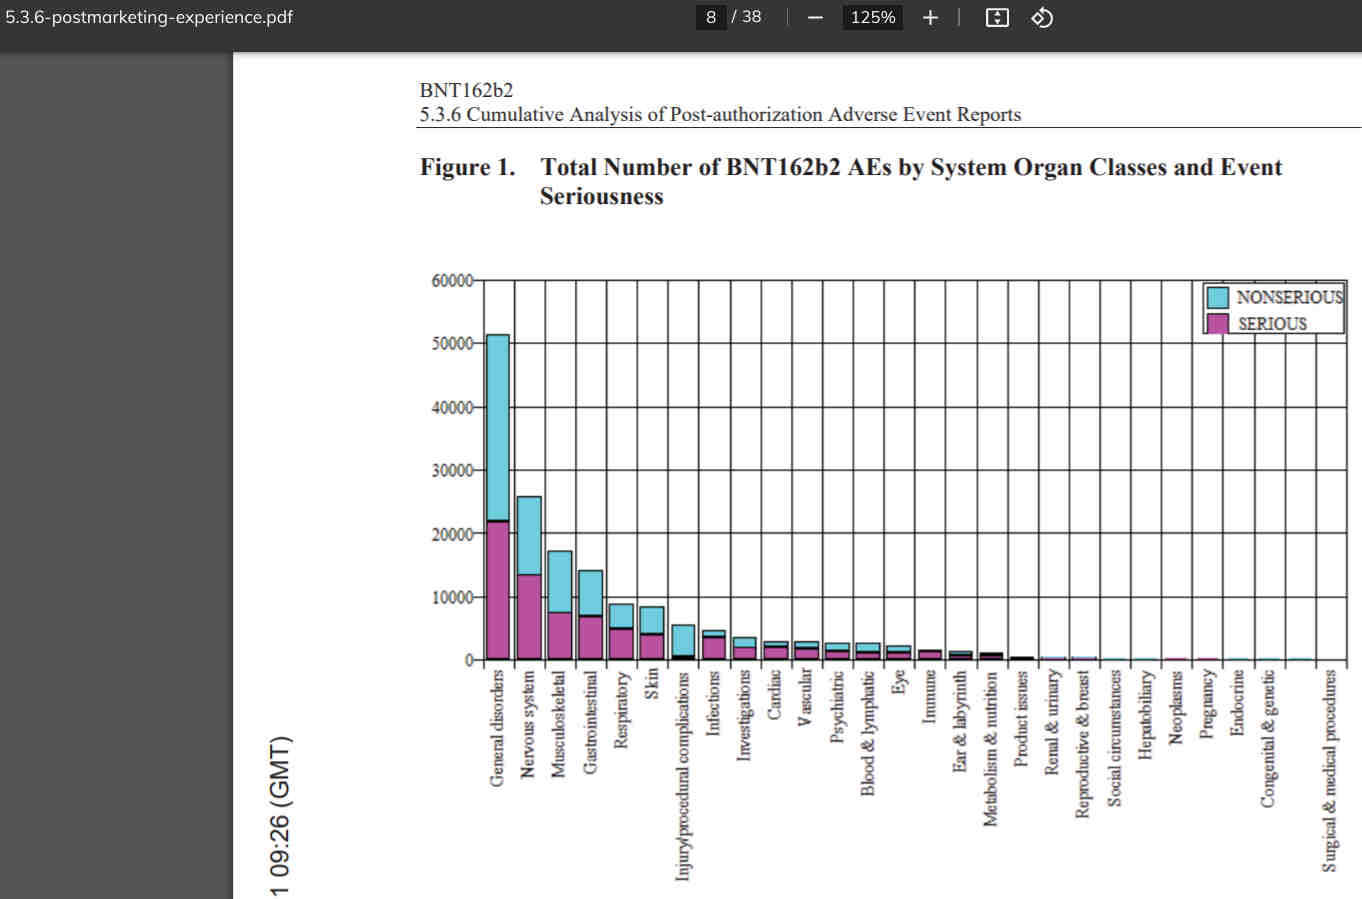The height and width of the screenshot is (899, 1362).
Task: Click the Endocrine axis label
Action: pos(1238,703)
